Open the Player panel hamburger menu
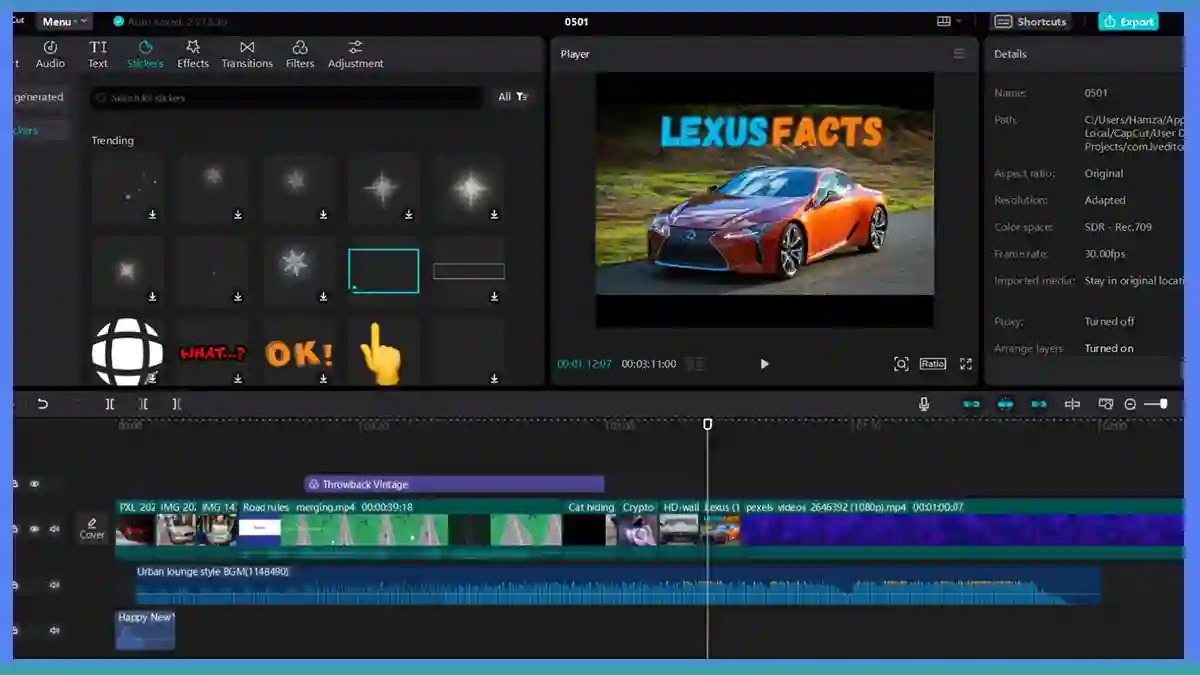 959,54
